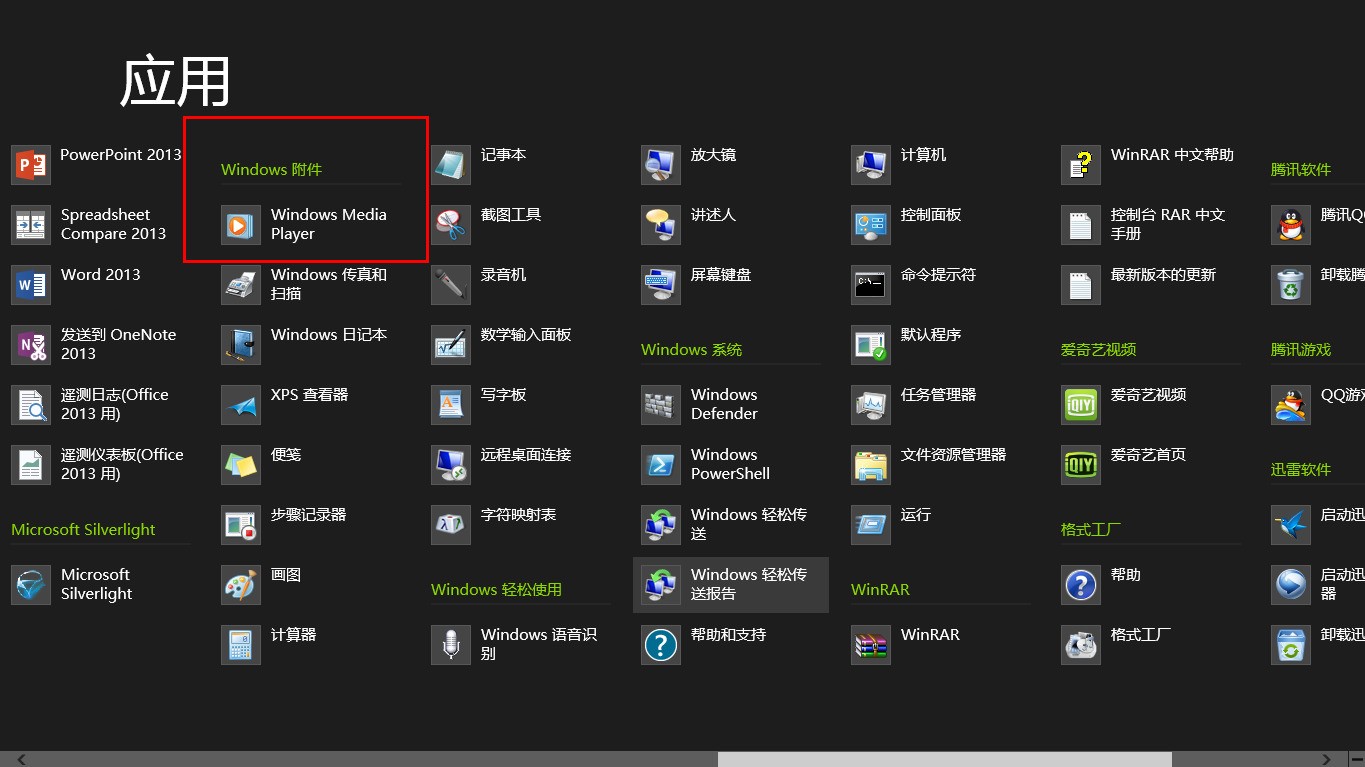Open the 运行 run dialog icon
The width and height of the screenshot is (1365, 767).
click(871, 525)
